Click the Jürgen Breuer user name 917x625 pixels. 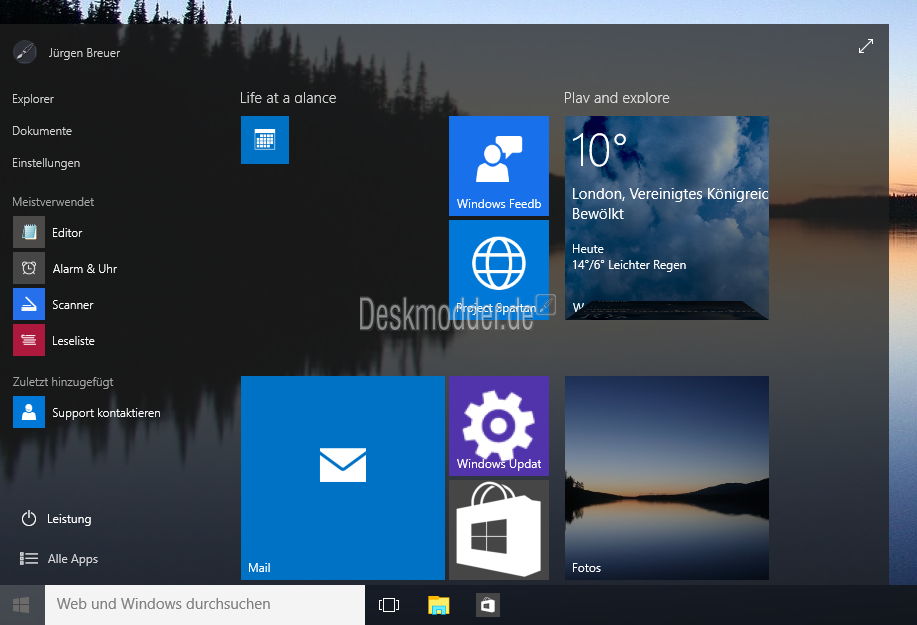pos(84,53)
